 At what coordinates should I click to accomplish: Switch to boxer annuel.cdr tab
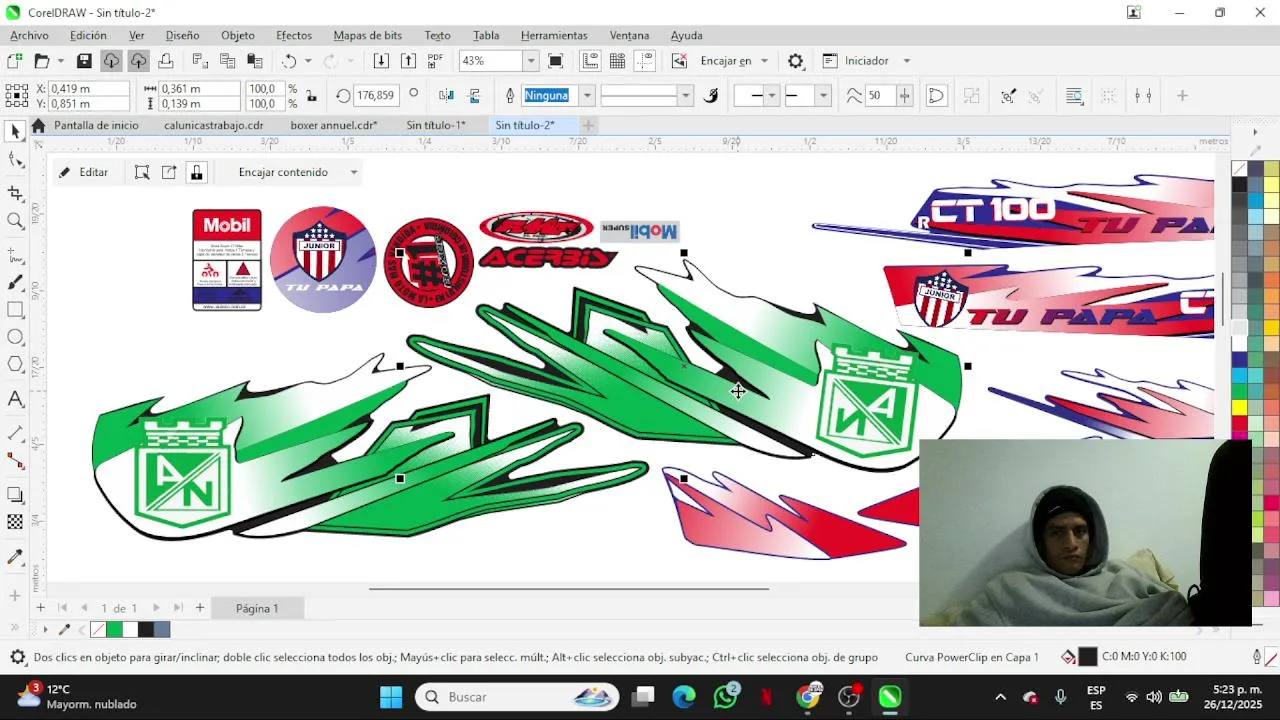(x=333, y=125)
